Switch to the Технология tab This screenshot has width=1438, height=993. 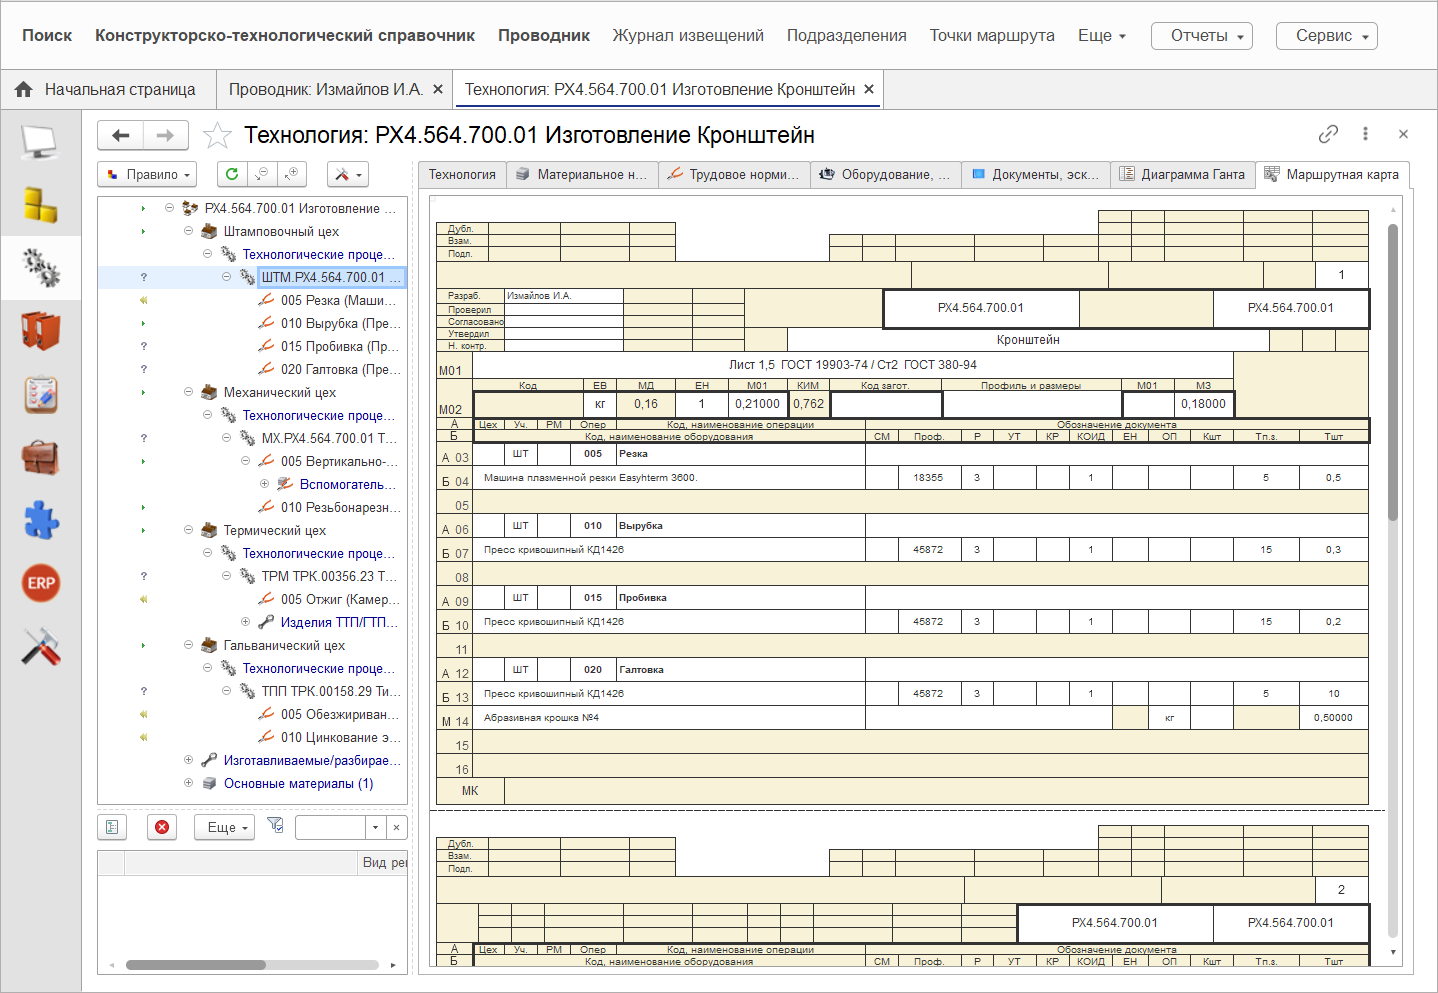pos(462,174)
